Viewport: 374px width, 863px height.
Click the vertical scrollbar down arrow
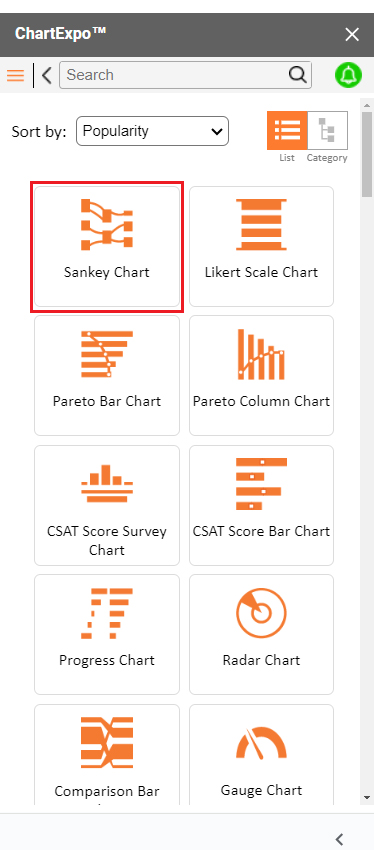[367, 798]
